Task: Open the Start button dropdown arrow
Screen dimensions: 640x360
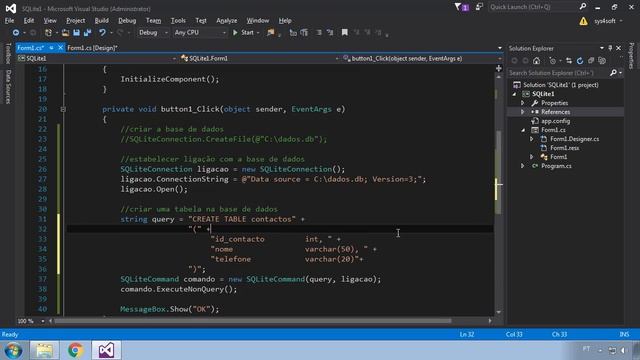Action: click(x=258, y=33)
